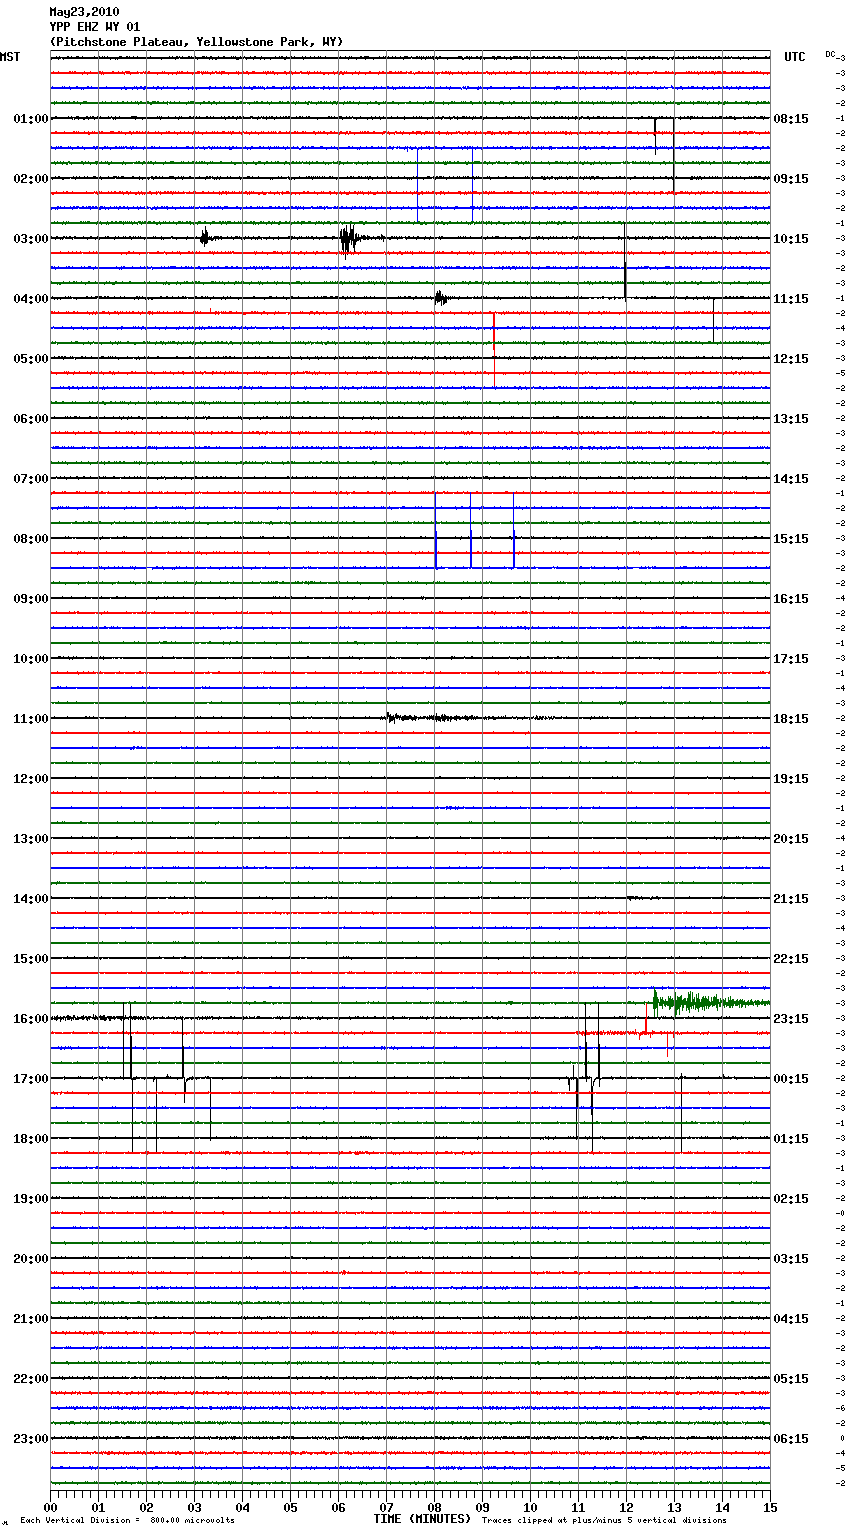Screen dimensions: 850x1534
Task: Click the small red blip on the 20:15 trace
Action: 344,1273
